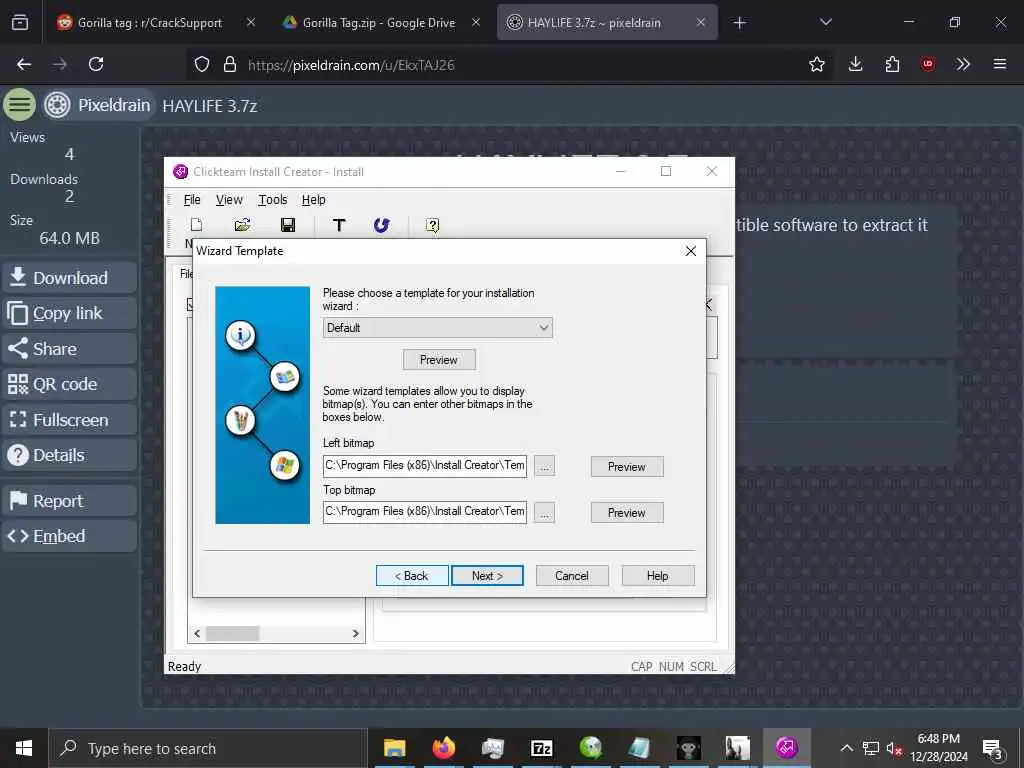Open the notification center icon
This screenshot has height=768, width=1024.
(993, 749)
